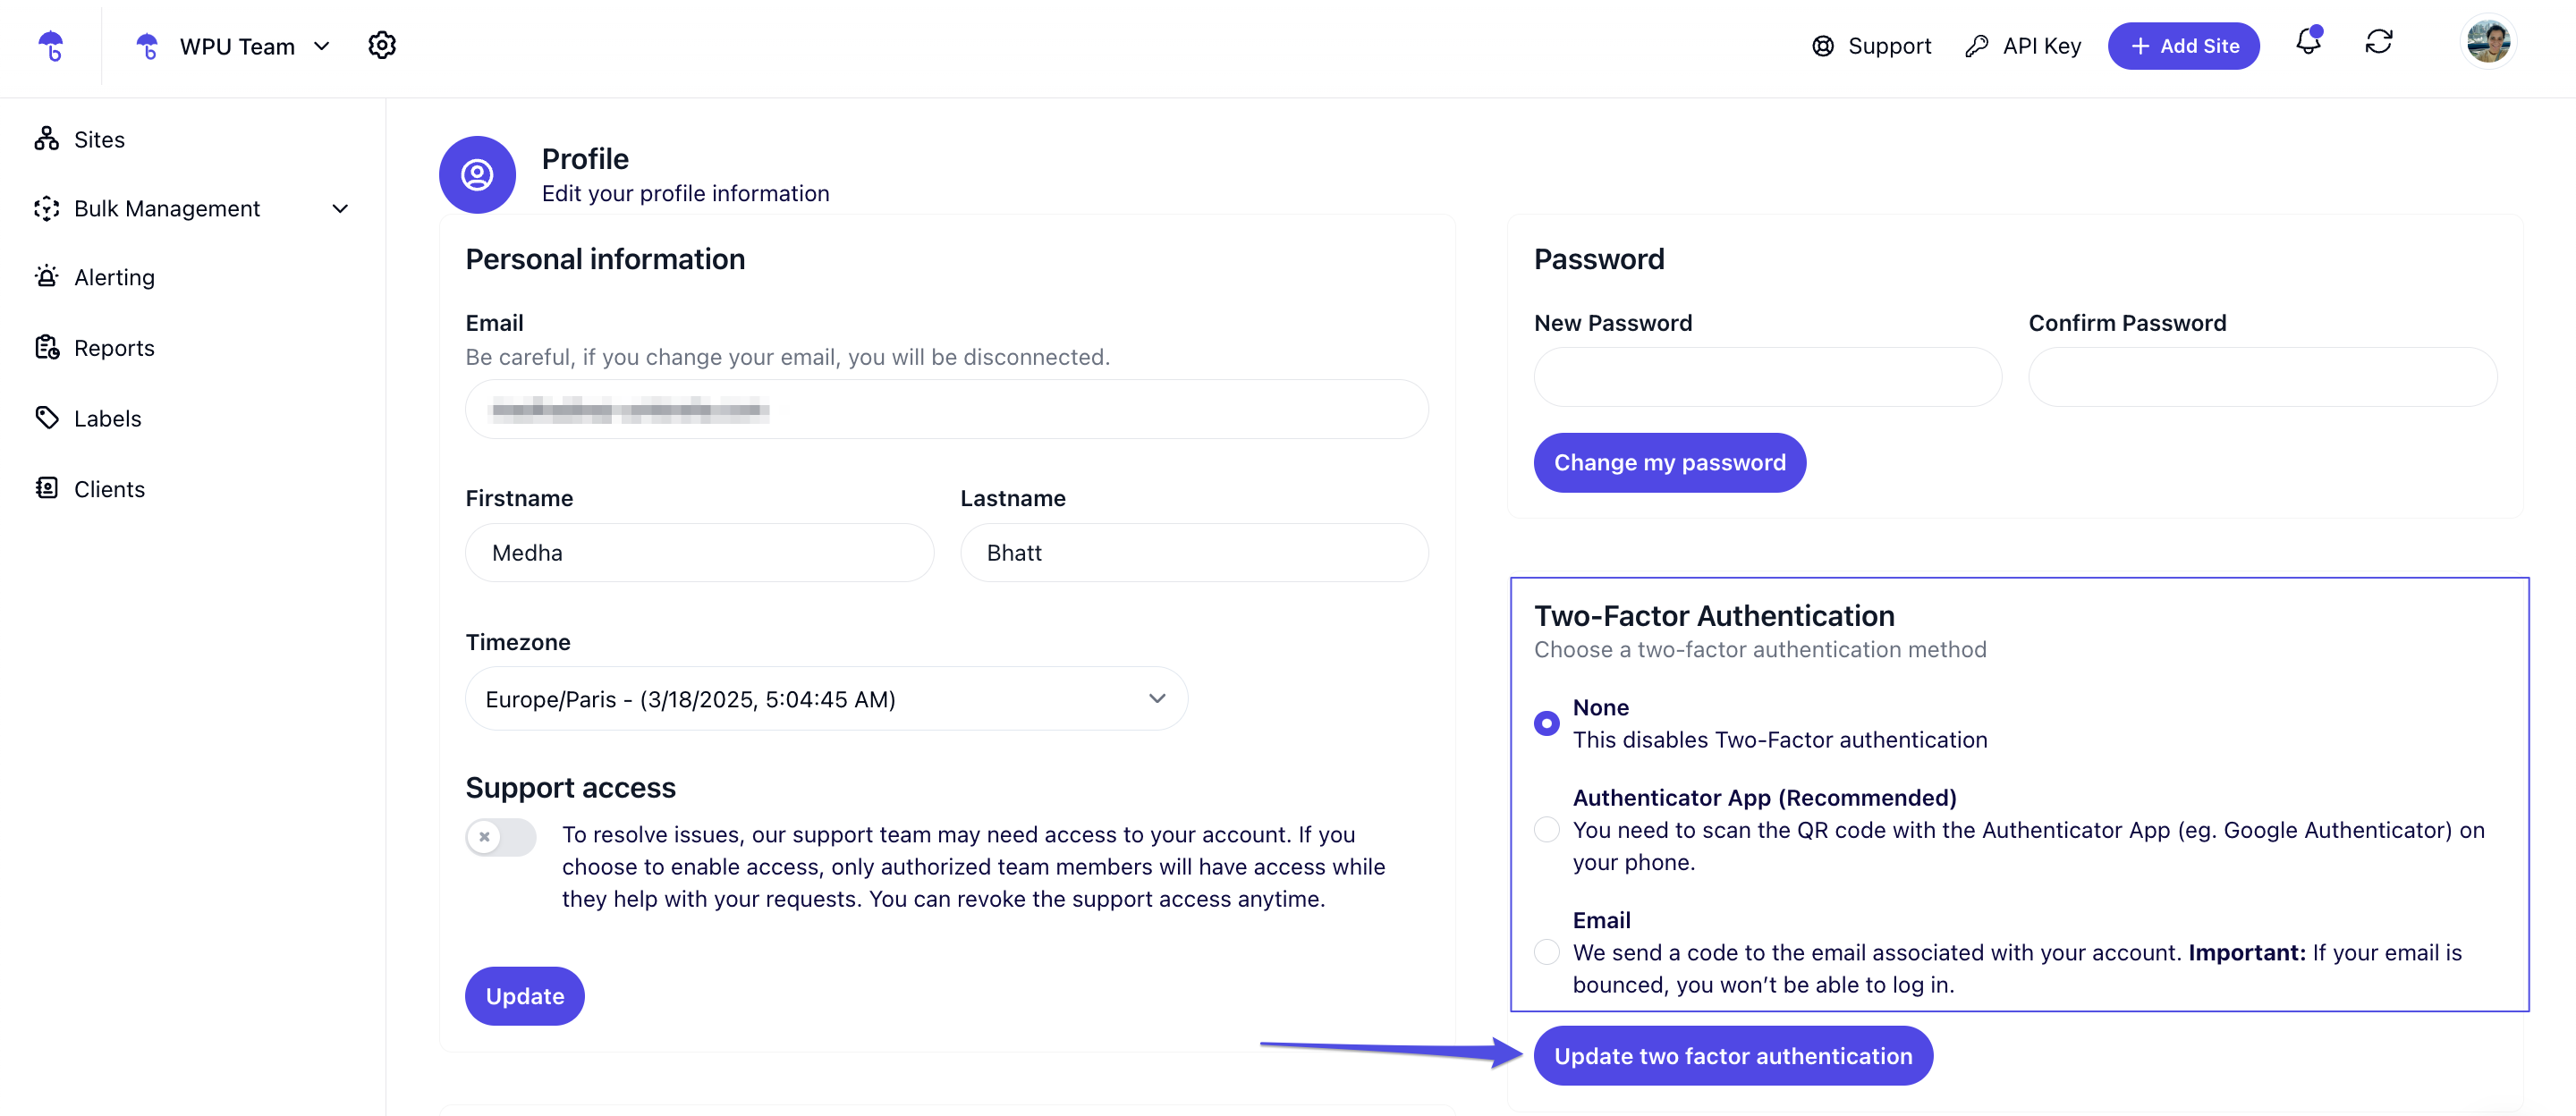The width and height of the screenshot is (2576, 1116).
Task: Open the notifications bell
Action: [x=2307, y=42]
